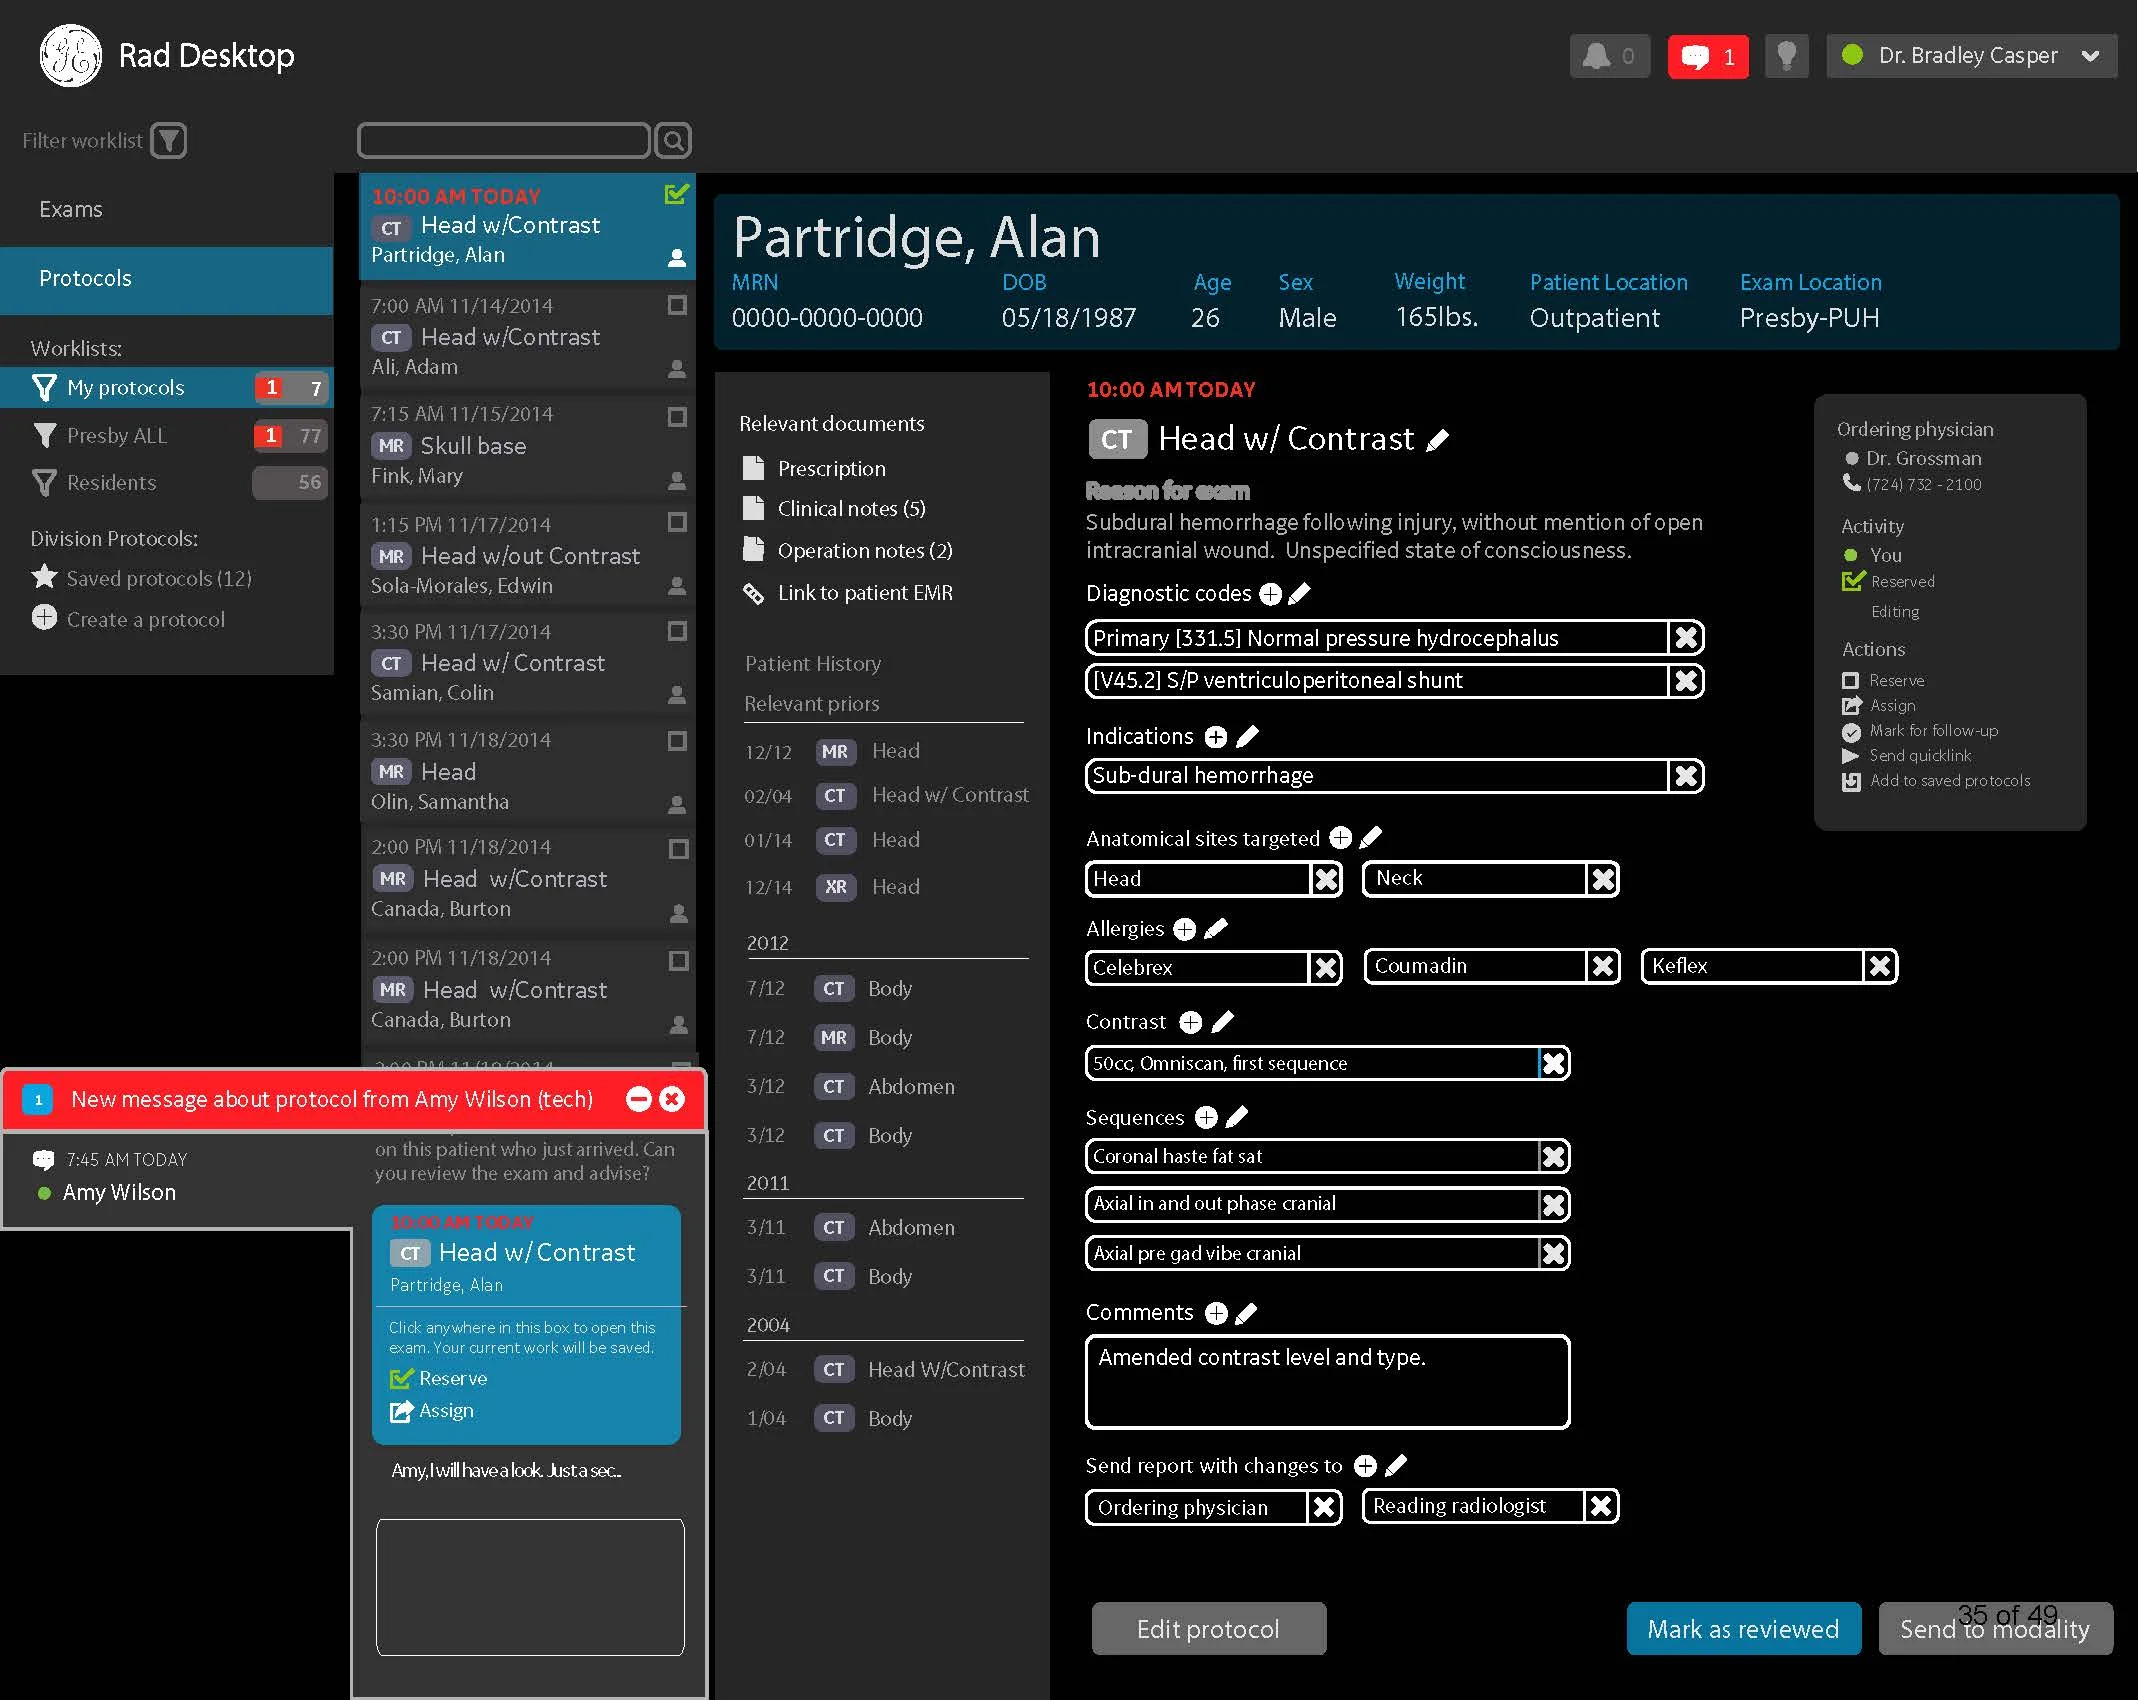The height and width of the screenshot is (1700, 2138).
Task: Toggle reserve checkbox for Ali, Adam exam
Action: pos(677,305)
